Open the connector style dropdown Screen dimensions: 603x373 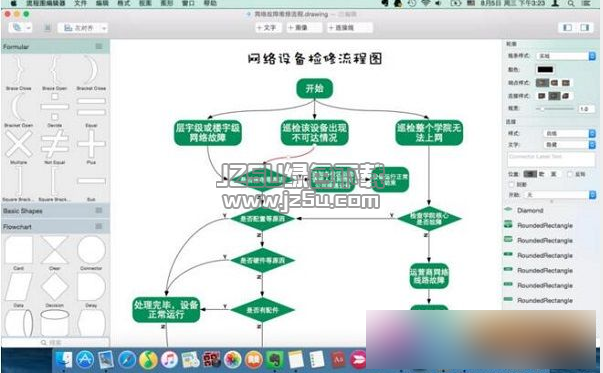(569, 133)
